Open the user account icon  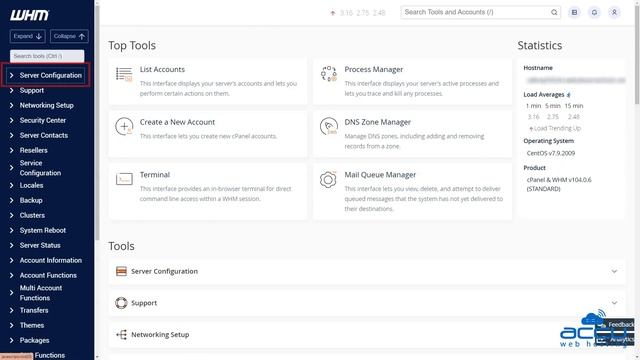pyautogui.click(x=614, y=12)
